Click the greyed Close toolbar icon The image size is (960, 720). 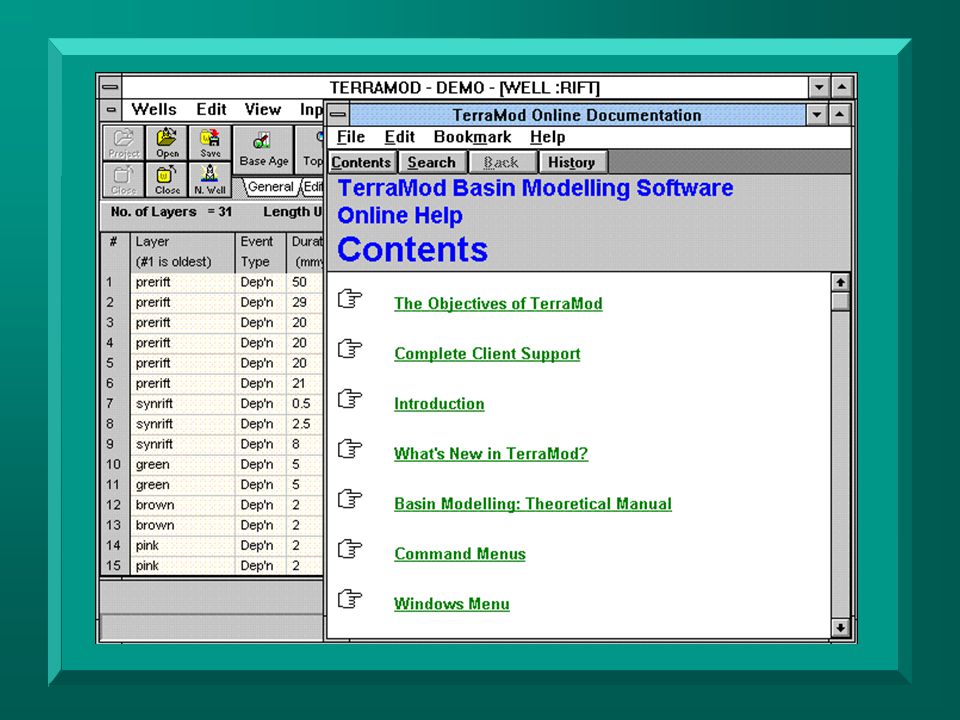(x=124, y=179)
